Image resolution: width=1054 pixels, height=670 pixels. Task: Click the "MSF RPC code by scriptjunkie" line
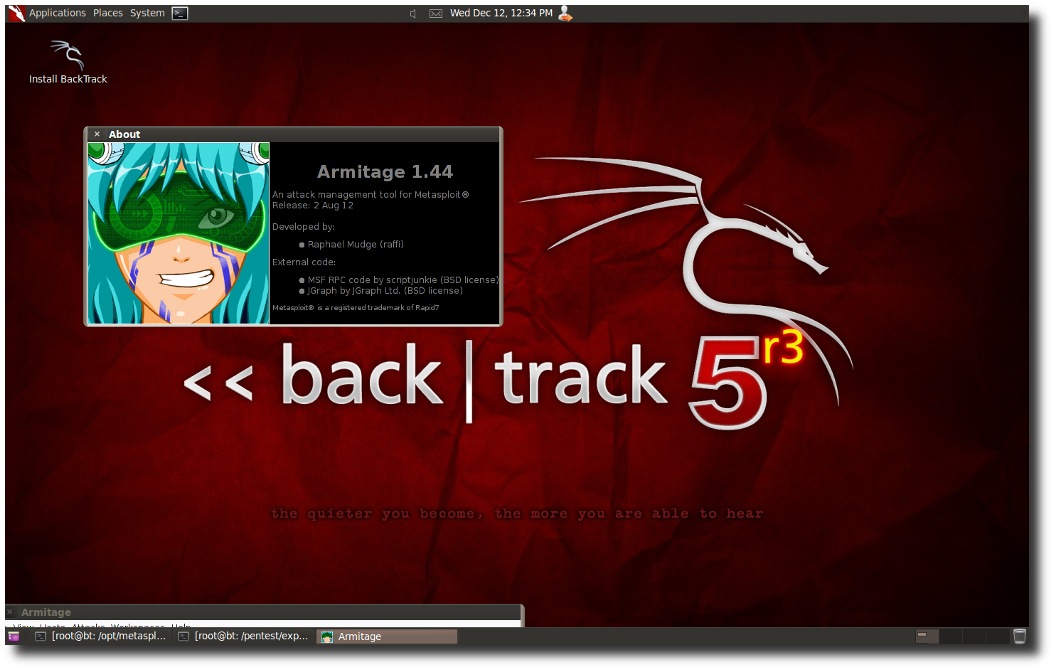[403, 280]
